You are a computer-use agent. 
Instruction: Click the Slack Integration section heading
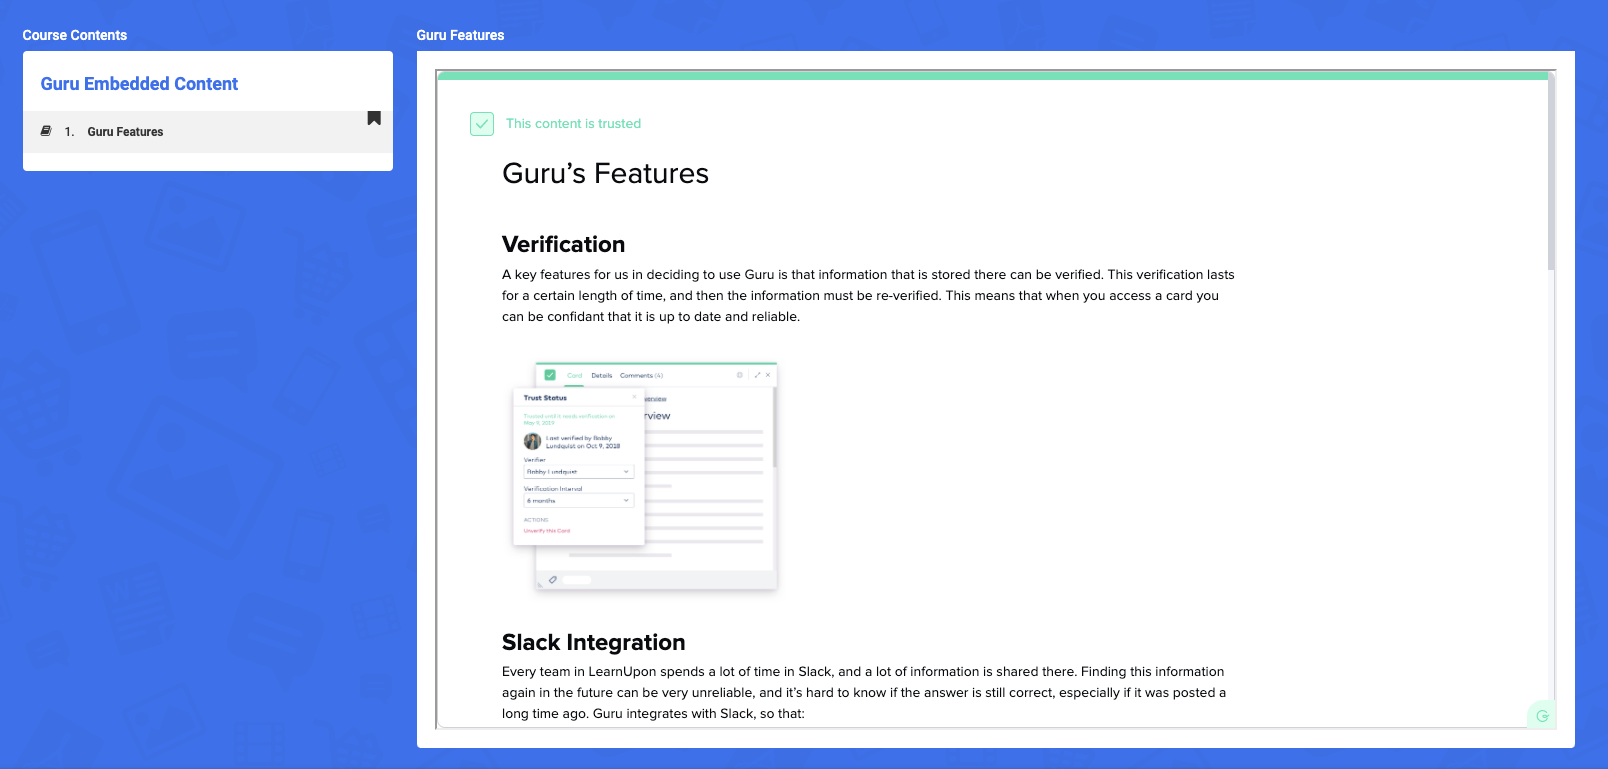click(593, 642)
